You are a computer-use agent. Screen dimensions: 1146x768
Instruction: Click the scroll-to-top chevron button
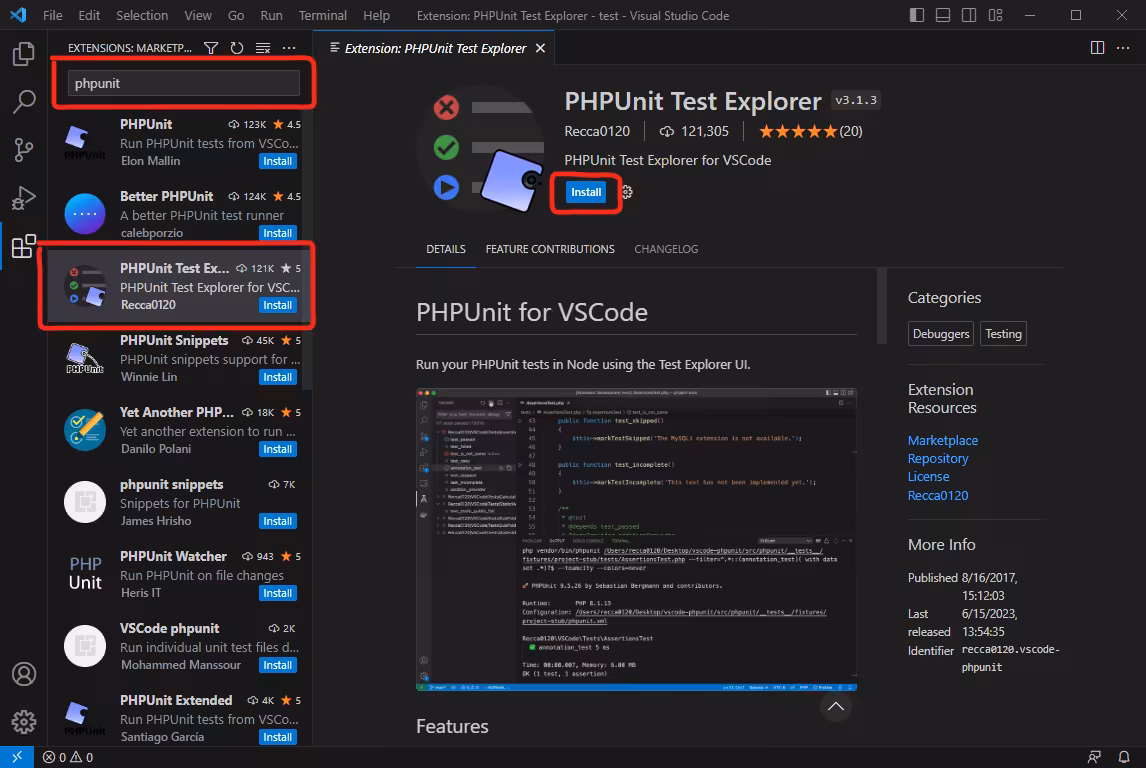(x=835, y=707)
